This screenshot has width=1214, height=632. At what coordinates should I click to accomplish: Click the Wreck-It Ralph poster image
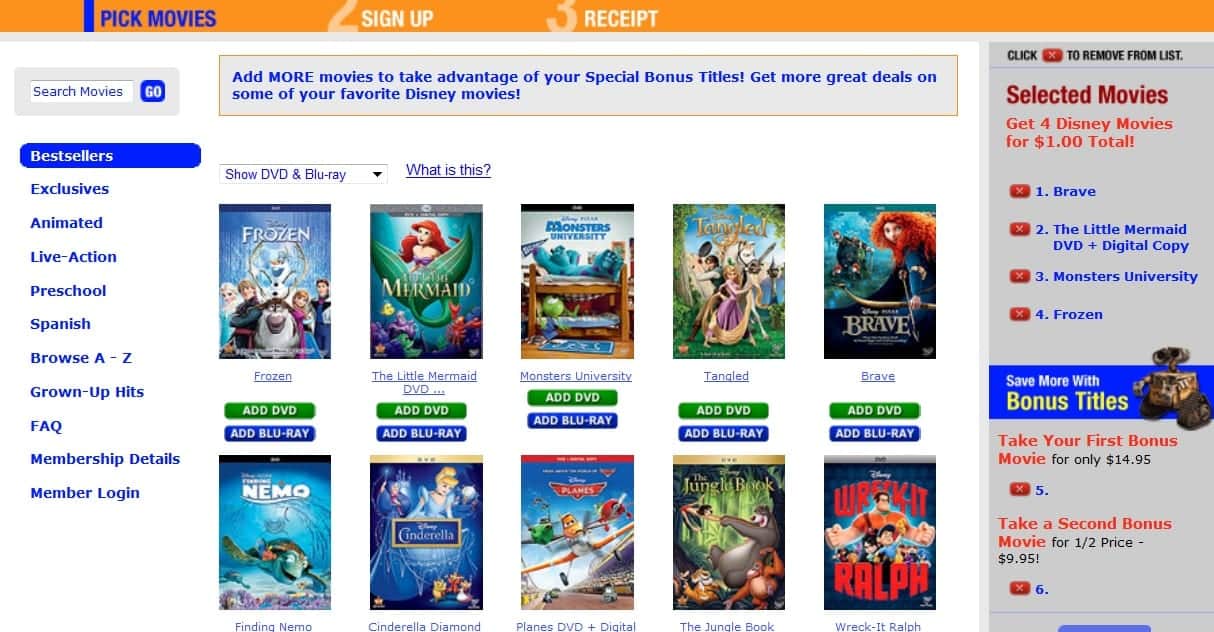pyautogui.click(x=880, y=532)
